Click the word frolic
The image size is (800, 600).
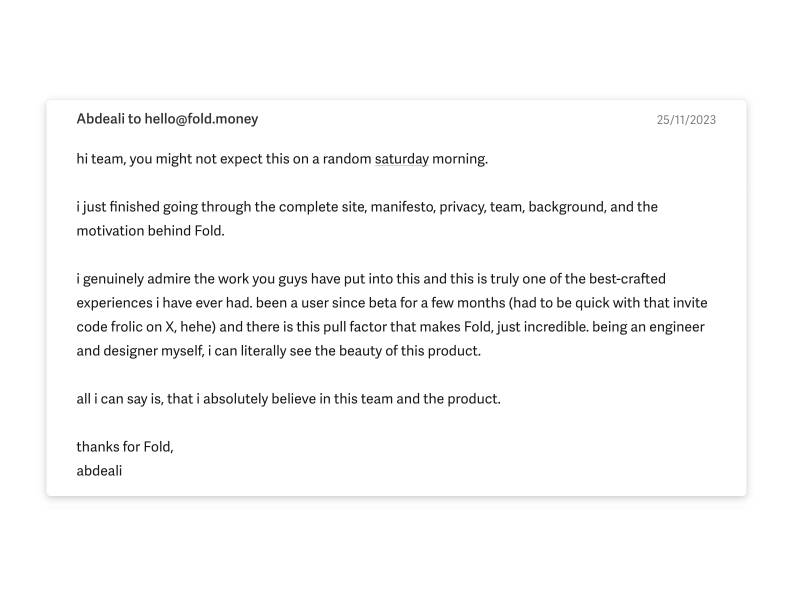point(130,327)
